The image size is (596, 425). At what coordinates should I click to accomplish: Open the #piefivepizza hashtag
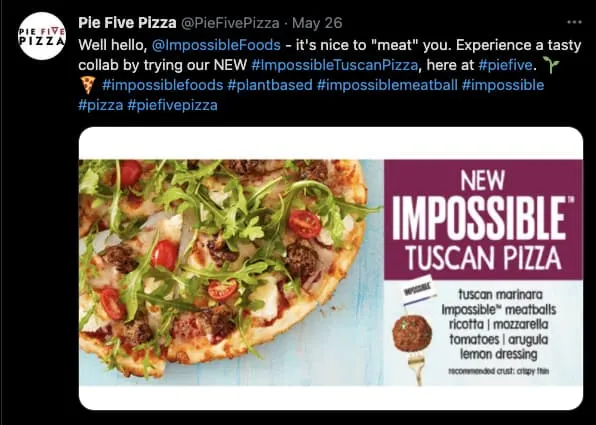tap(173, 105)
